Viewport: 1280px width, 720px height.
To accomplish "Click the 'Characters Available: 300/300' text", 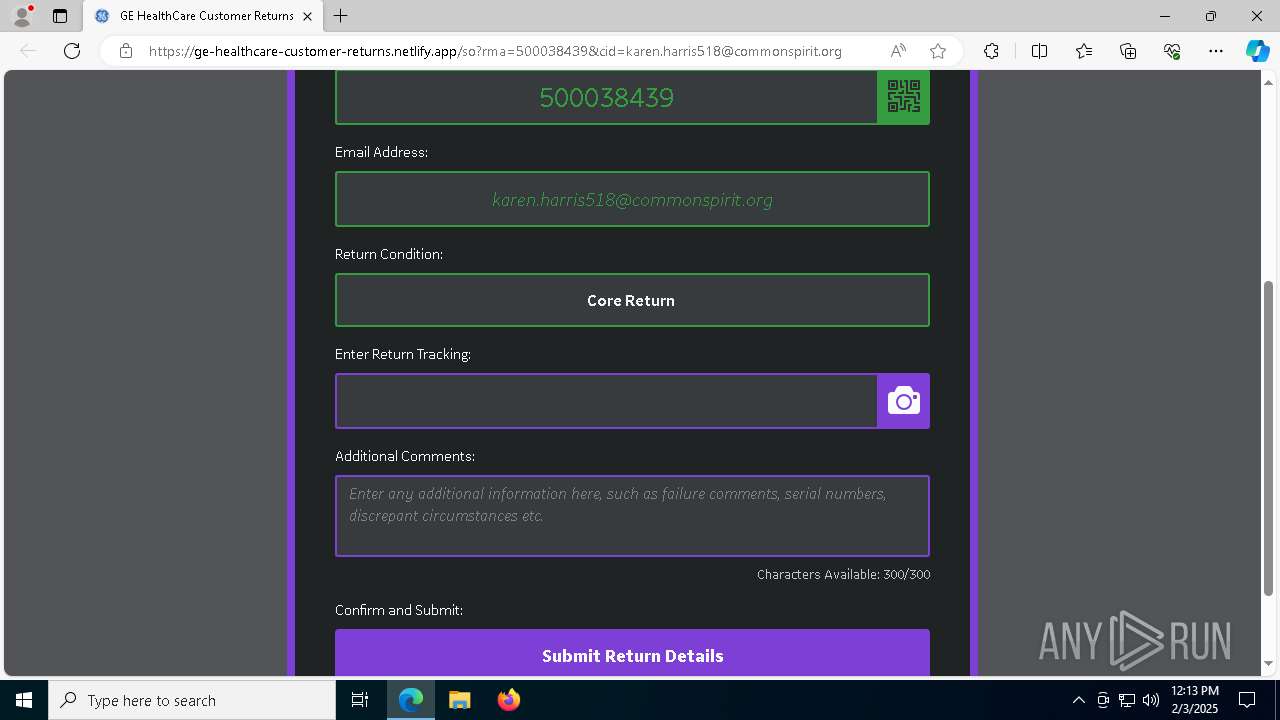I will pos(843,574).
